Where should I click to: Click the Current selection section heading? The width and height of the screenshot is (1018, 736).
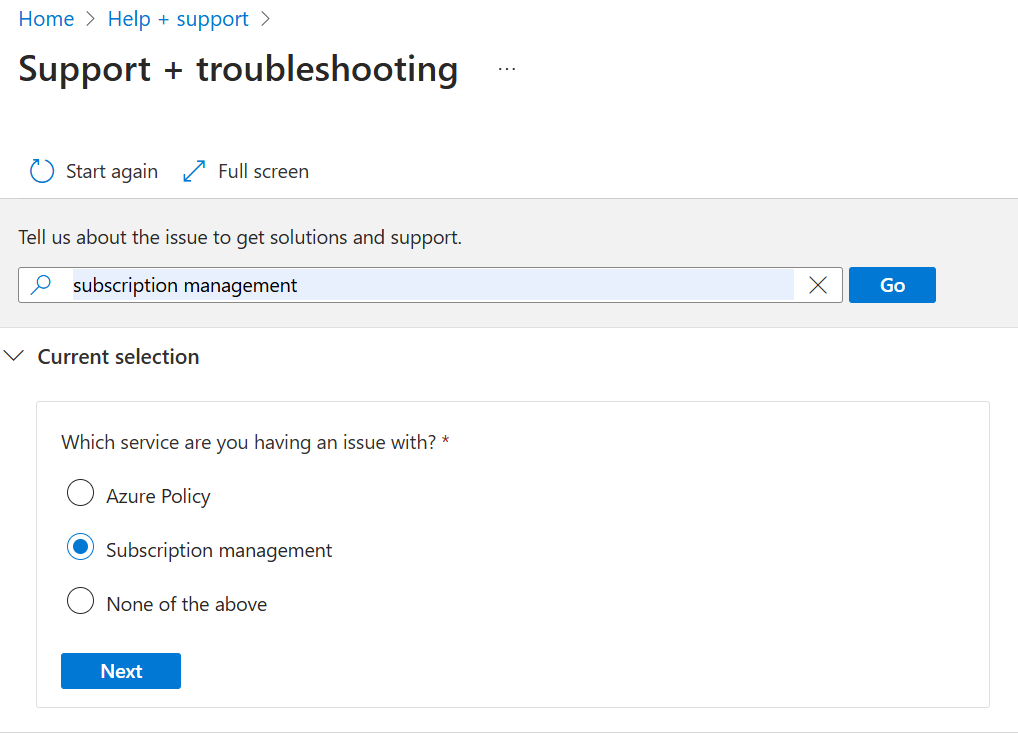118,357
